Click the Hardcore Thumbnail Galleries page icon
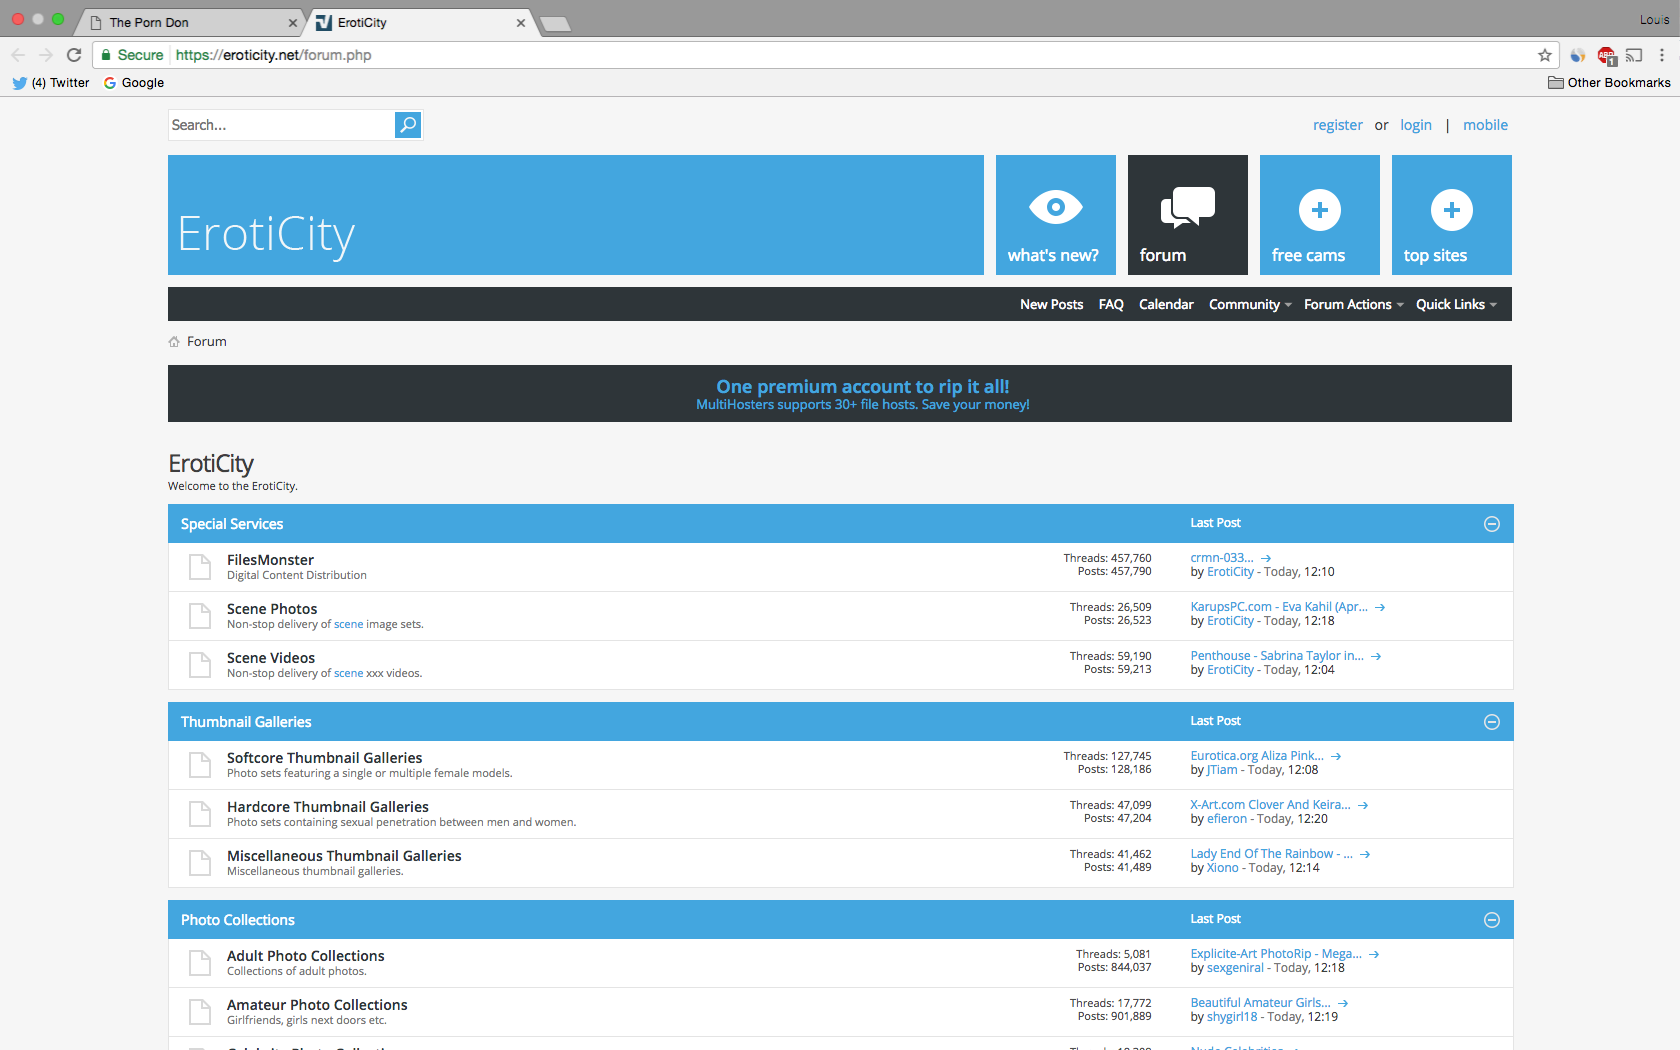1680x1050 pixels. [200, 814]
